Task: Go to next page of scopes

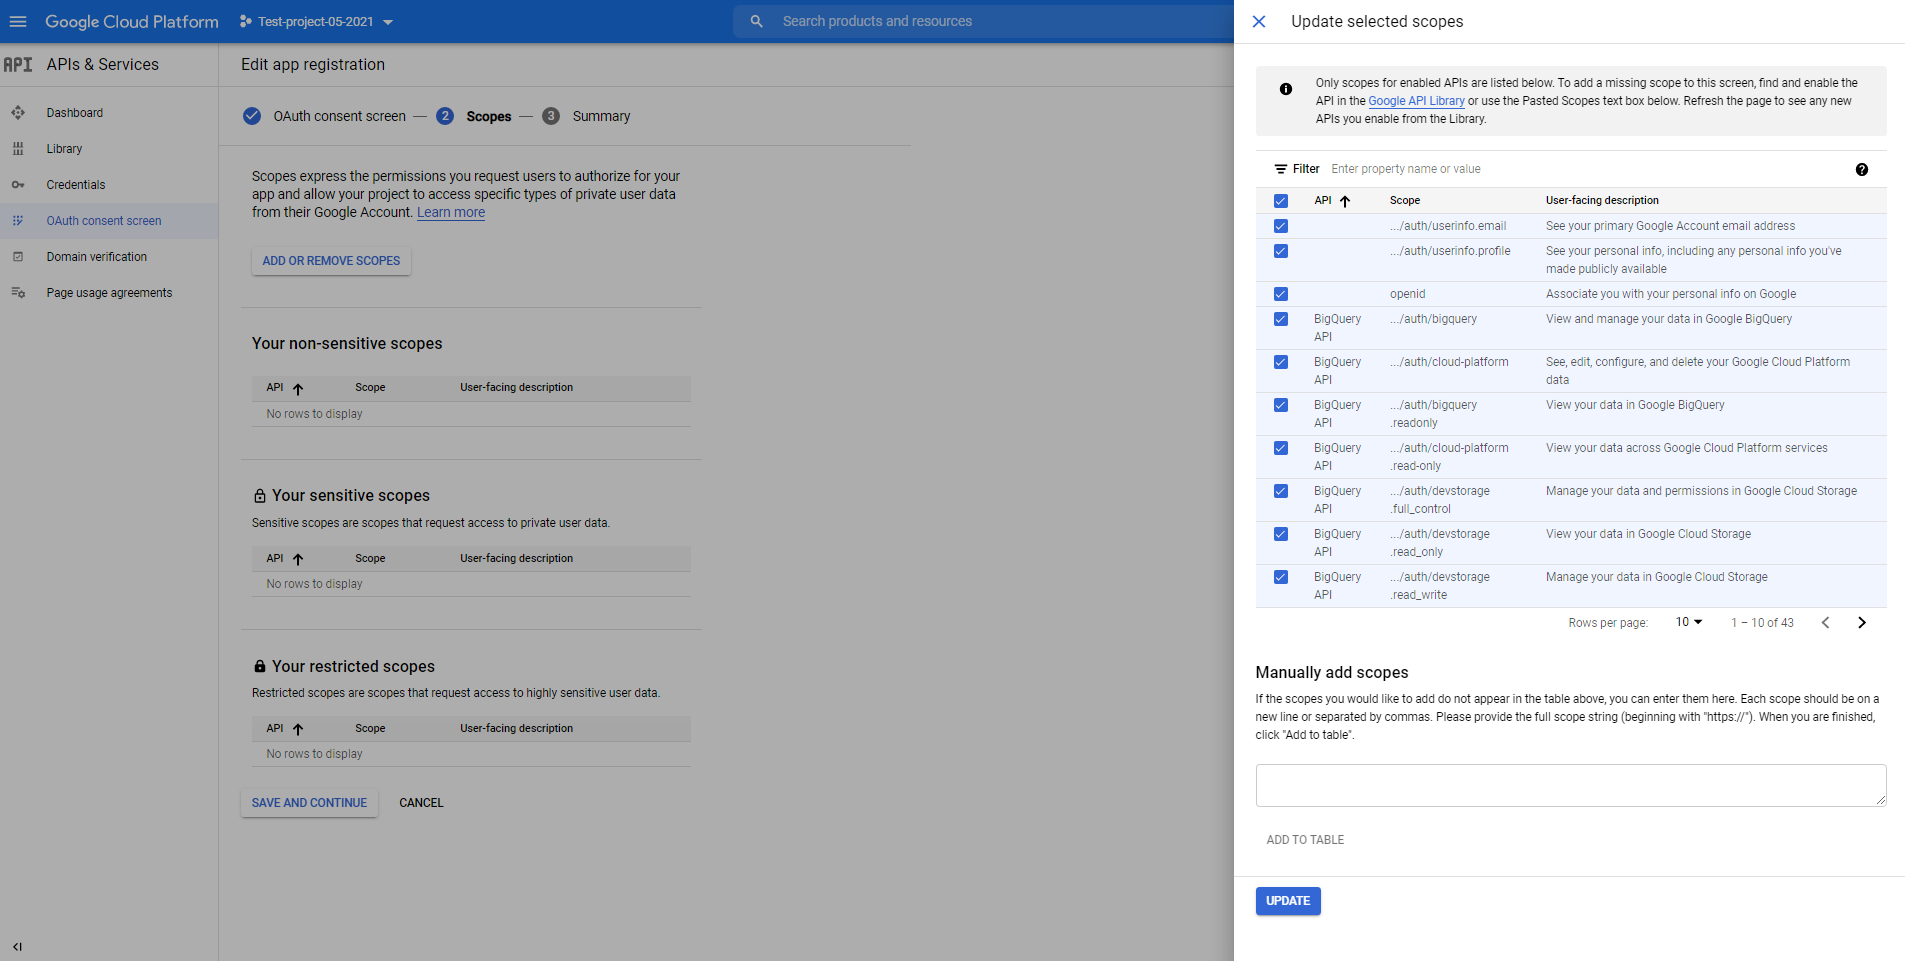Action: pos(1861,623)
